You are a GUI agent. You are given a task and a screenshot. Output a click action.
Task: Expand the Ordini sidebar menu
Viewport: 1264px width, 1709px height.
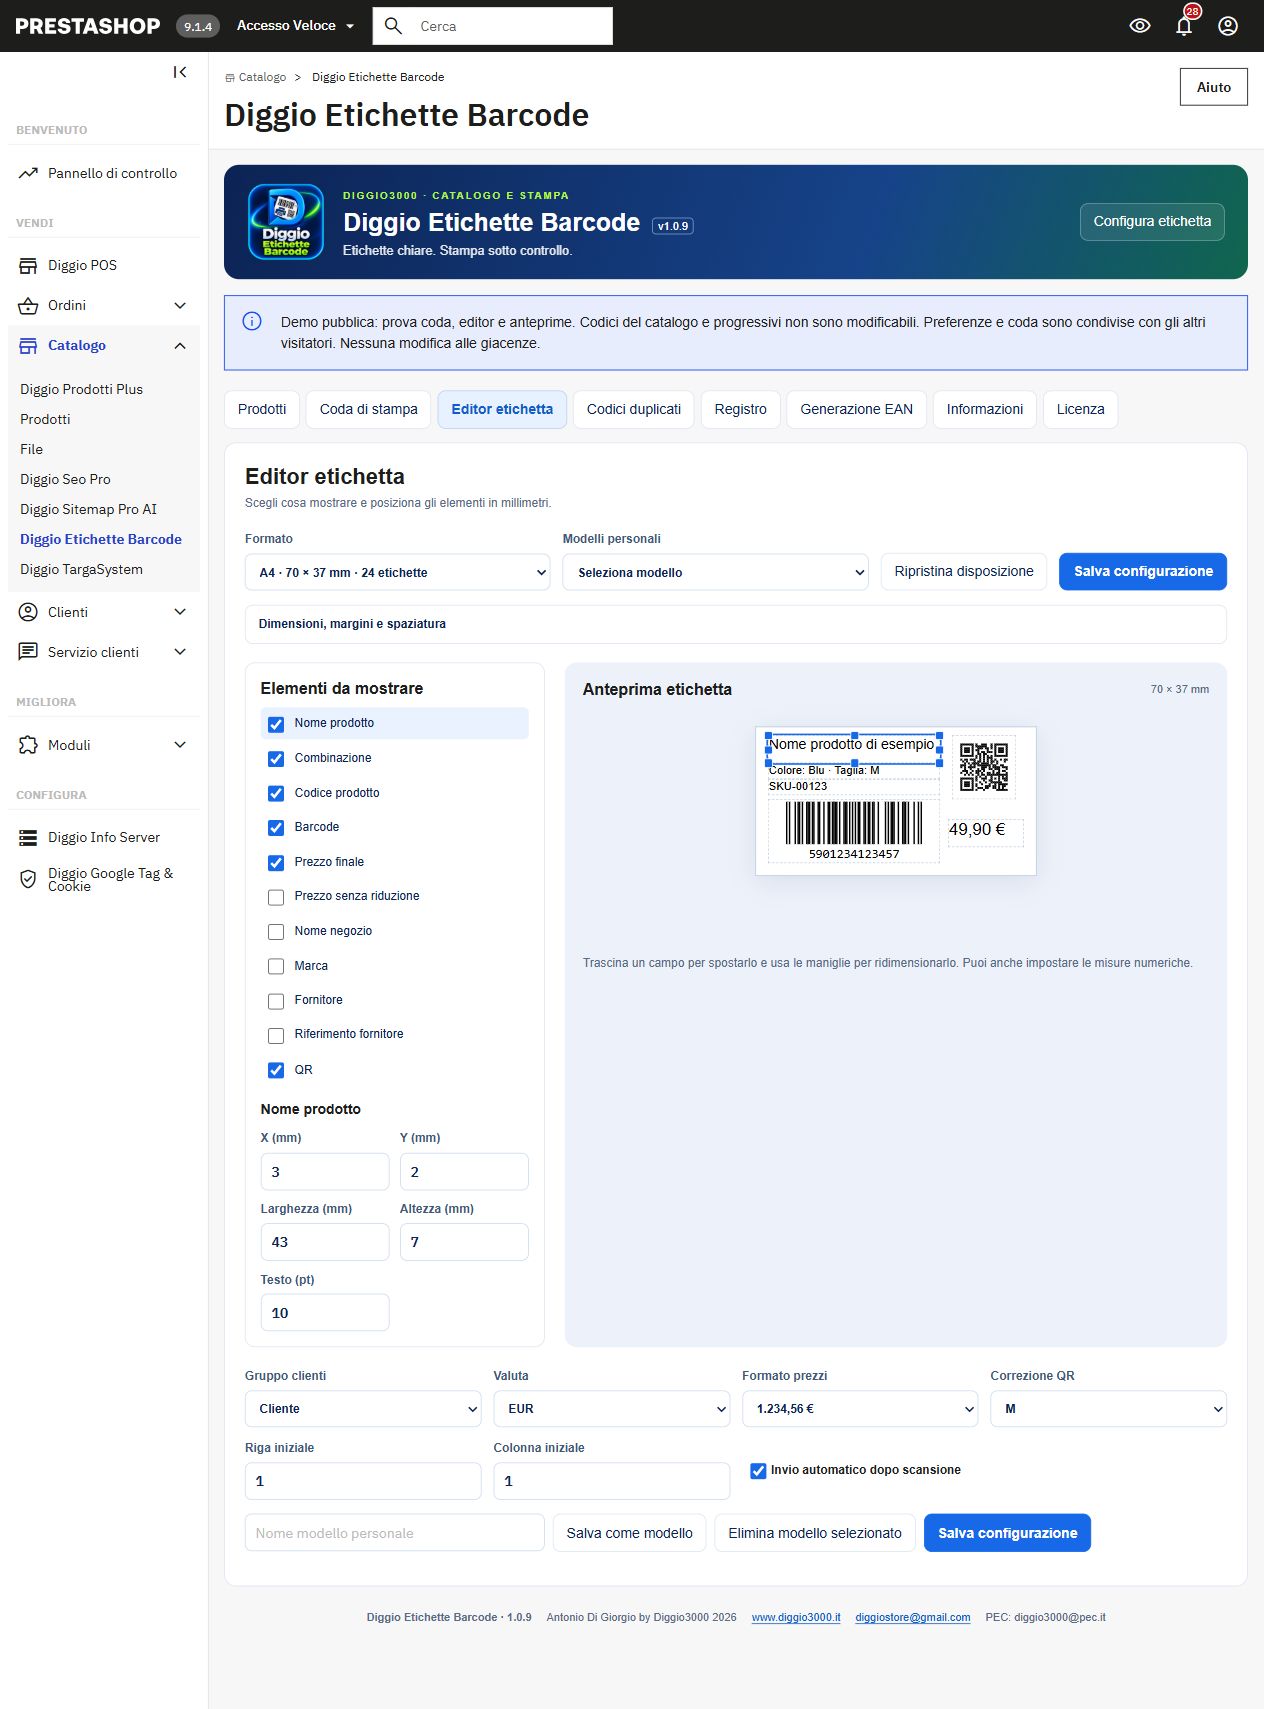coord(180,306)
